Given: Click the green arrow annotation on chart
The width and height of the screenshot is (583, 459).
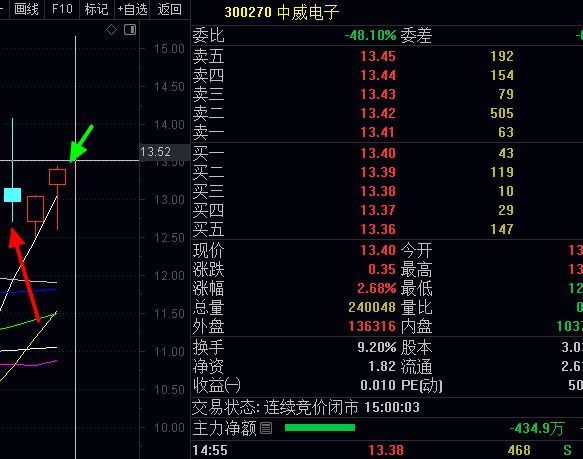Looking at the screenshot, I should point(81,144).
